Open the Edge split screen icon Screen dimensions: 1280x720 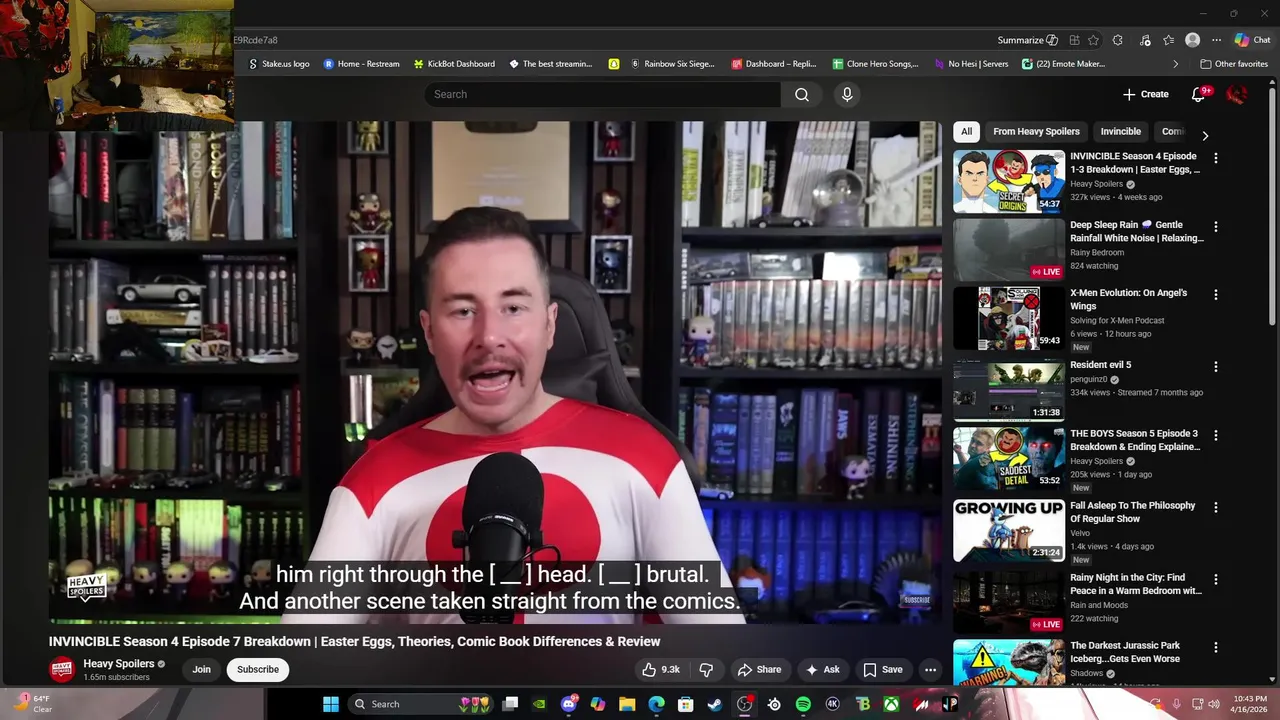pyautogui.click(x=1074, y=40)
